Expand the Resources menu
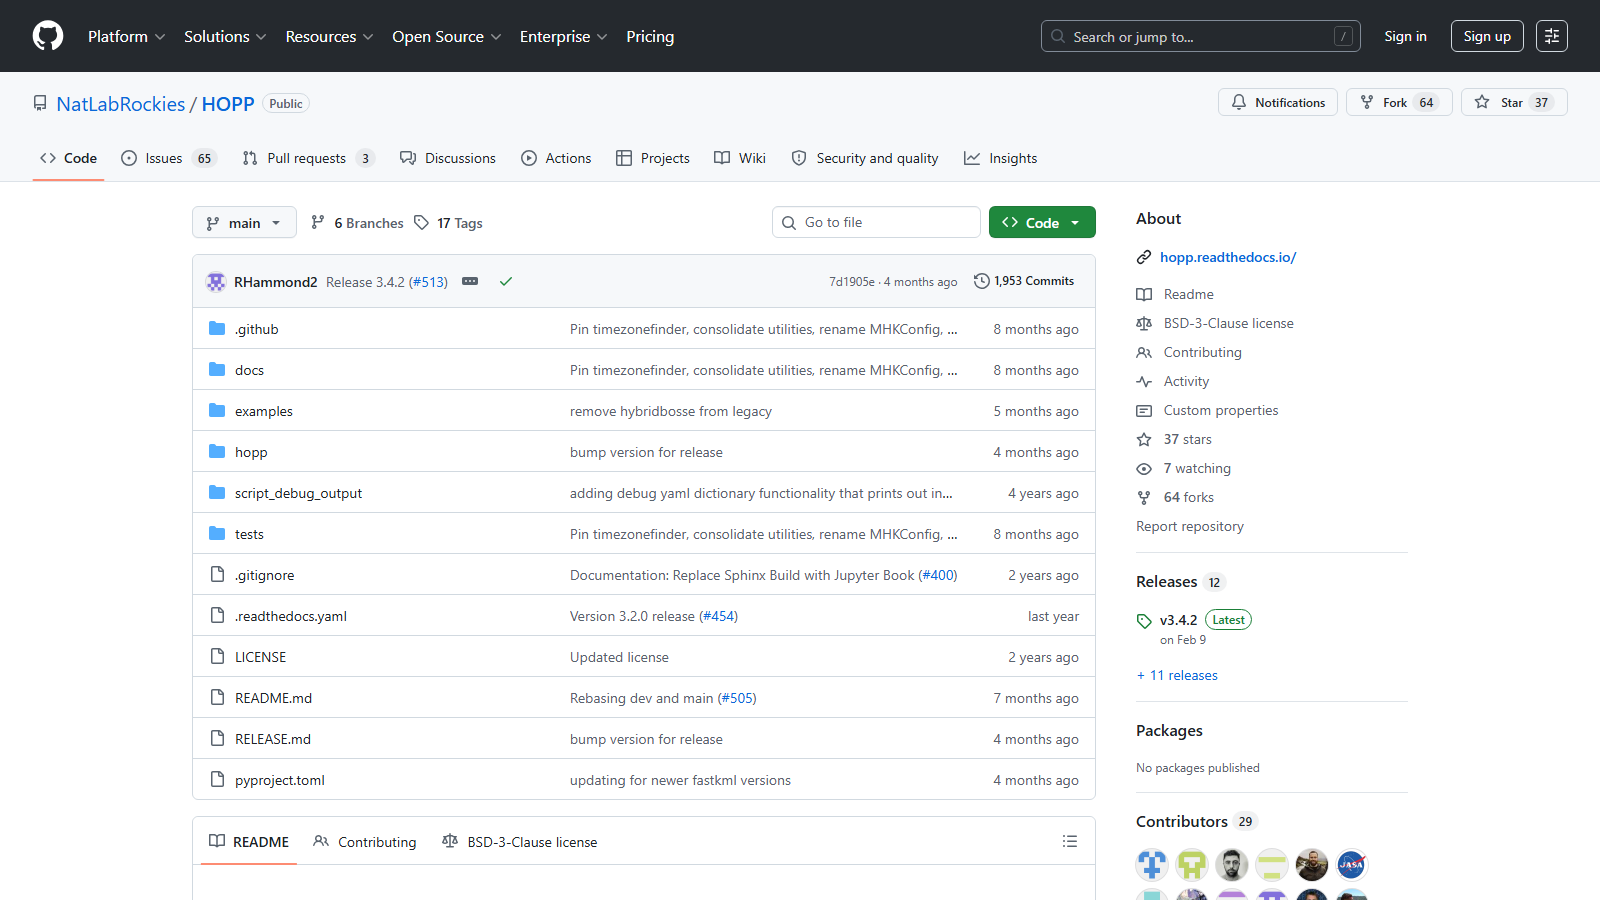 [x=329, y=36]
